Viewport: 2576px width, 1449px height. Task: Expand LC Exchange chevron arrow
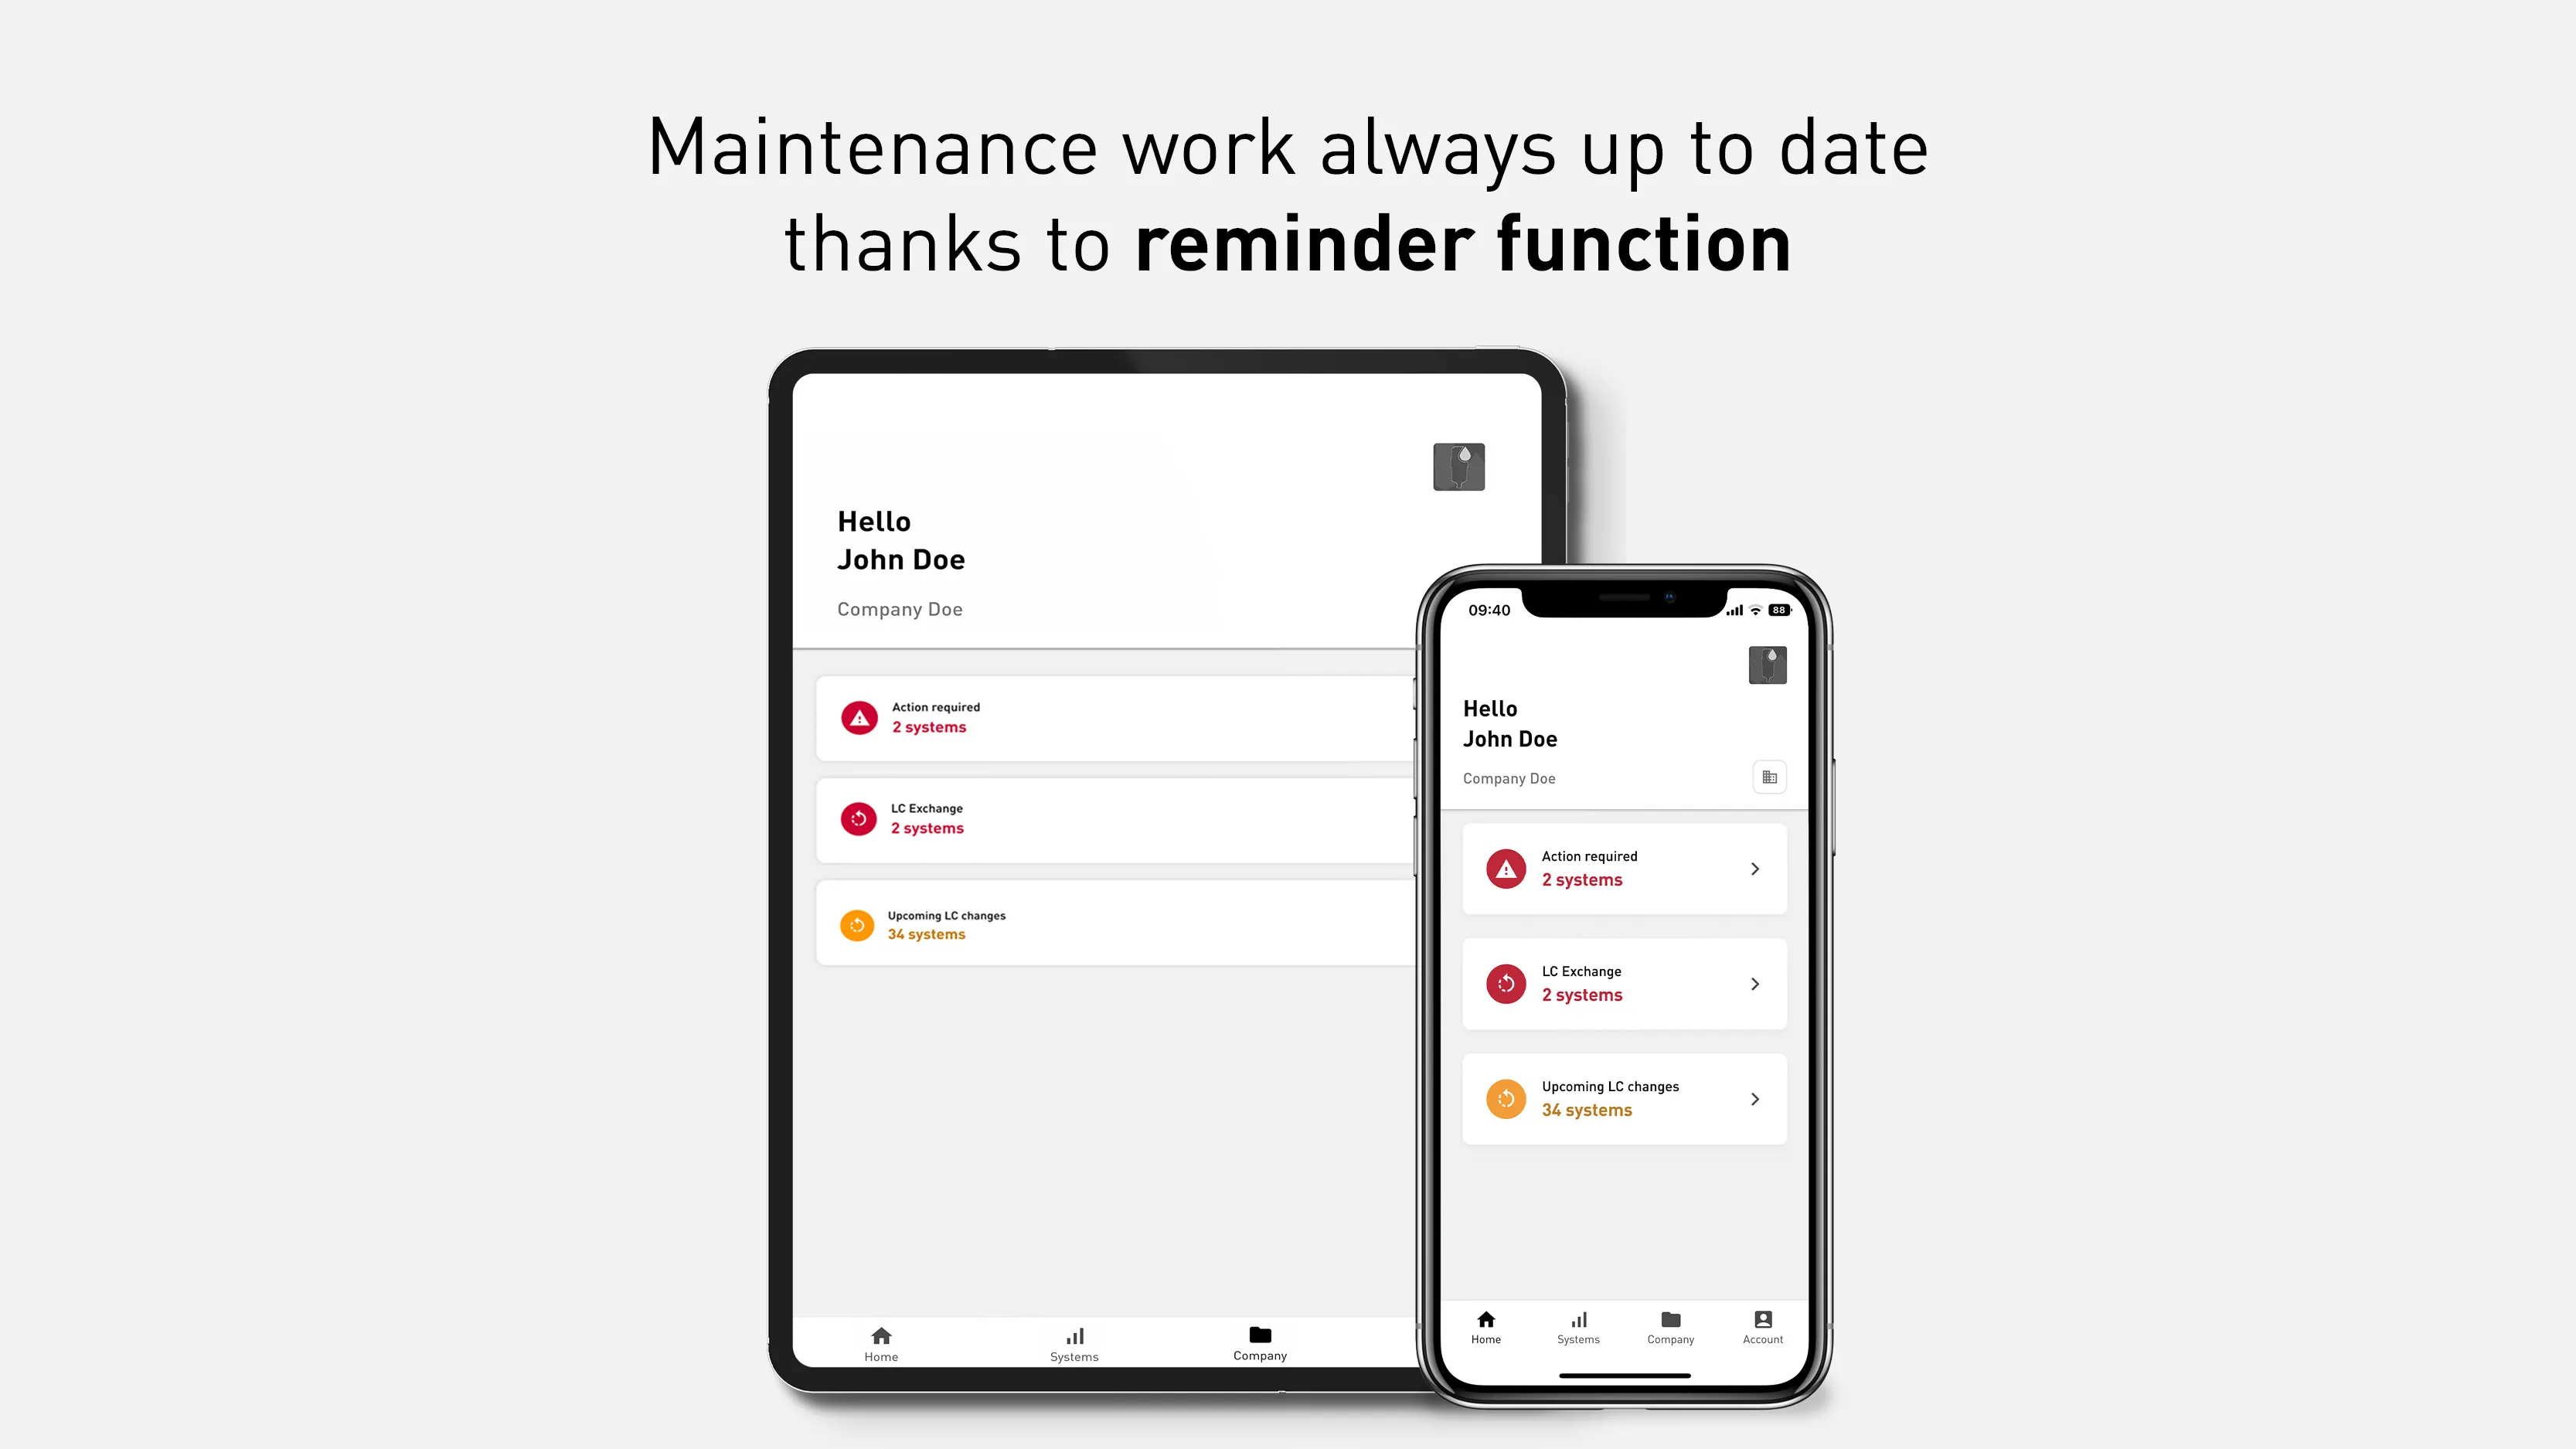pos(1757,984)
